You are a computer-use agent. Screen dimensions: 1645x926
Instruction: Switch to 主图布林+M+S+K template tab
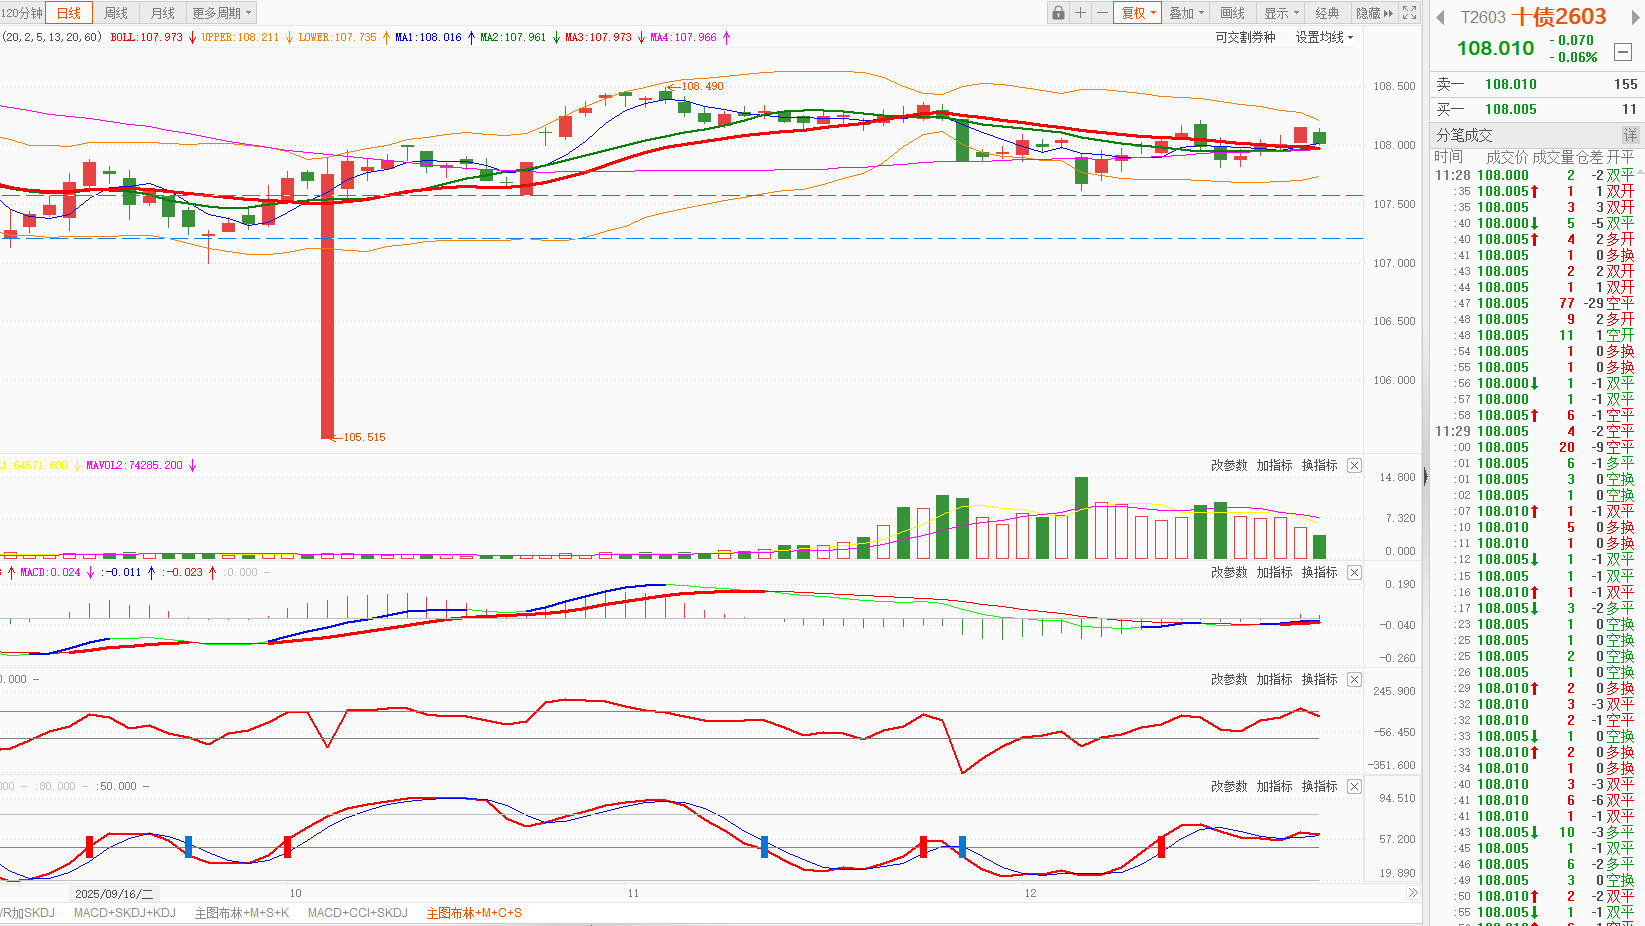[x=242, y=912]
